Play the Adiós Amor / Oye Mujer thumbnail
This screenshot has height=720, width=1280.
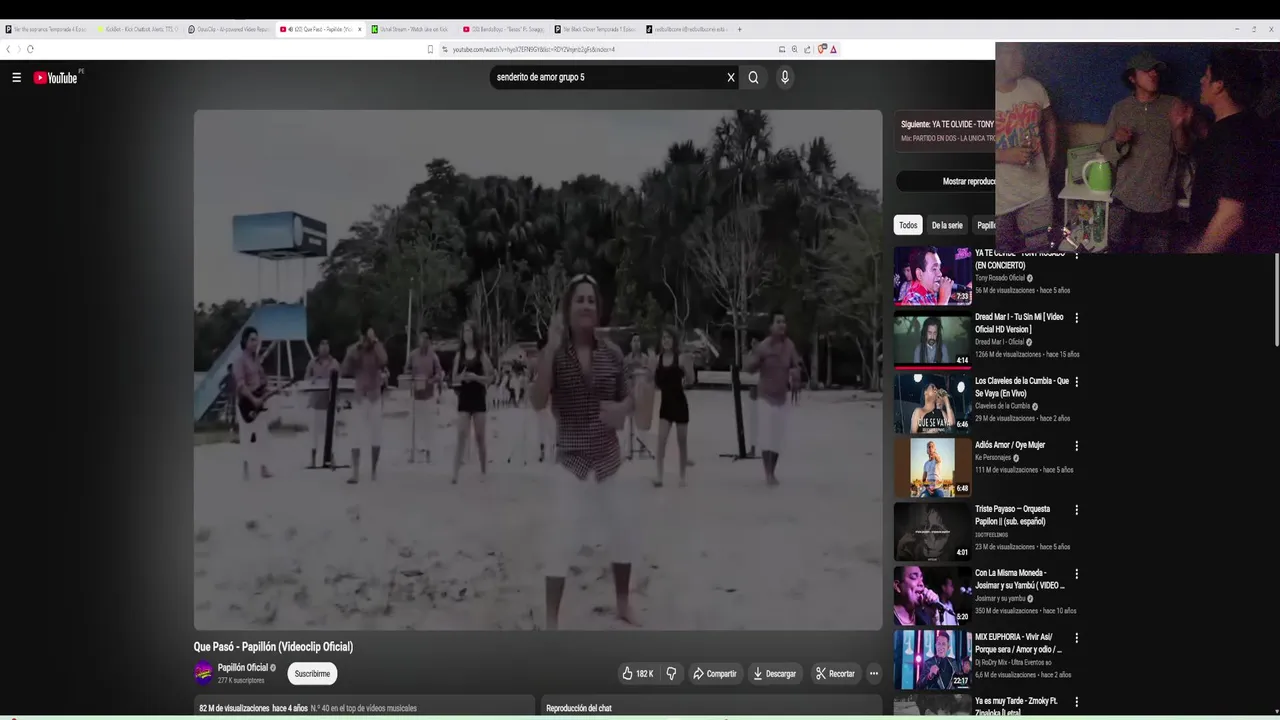(932, 468)
